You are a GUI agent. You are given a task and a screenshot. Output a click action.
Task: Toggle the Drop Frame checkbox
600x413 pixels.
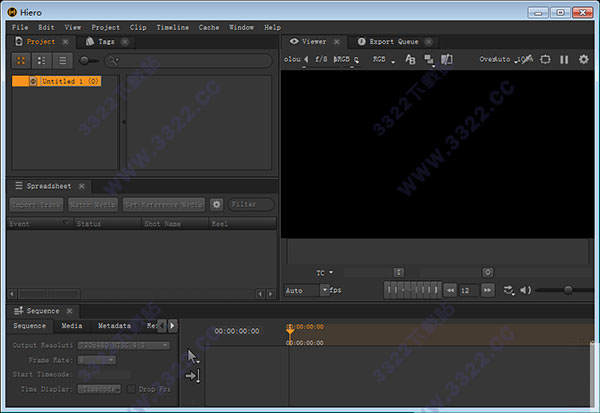point(131,389)
